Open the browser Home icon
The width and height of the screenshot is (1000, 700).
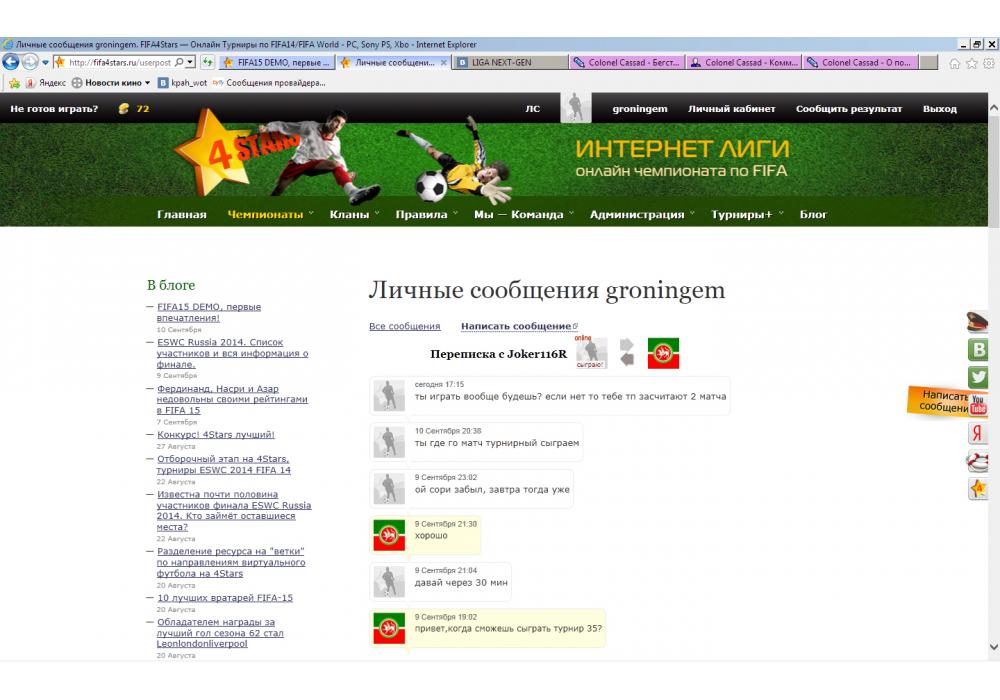pos(955,63)
